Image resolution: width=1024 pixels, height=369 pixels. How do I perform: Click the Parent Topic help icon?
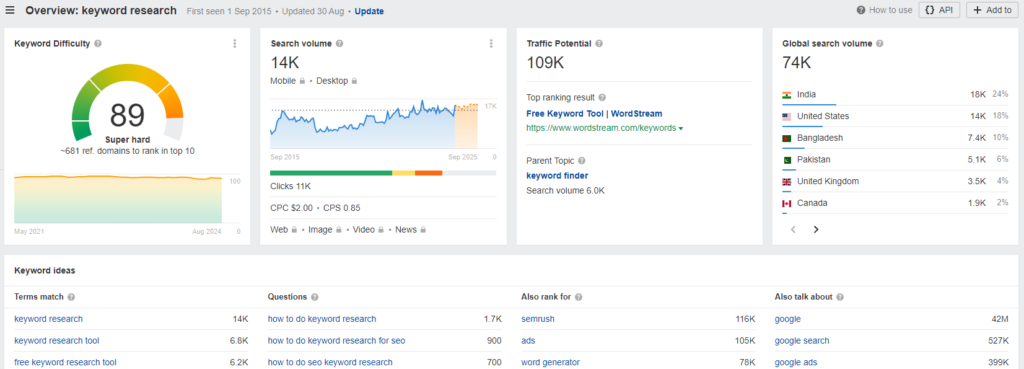coord(582,161)
